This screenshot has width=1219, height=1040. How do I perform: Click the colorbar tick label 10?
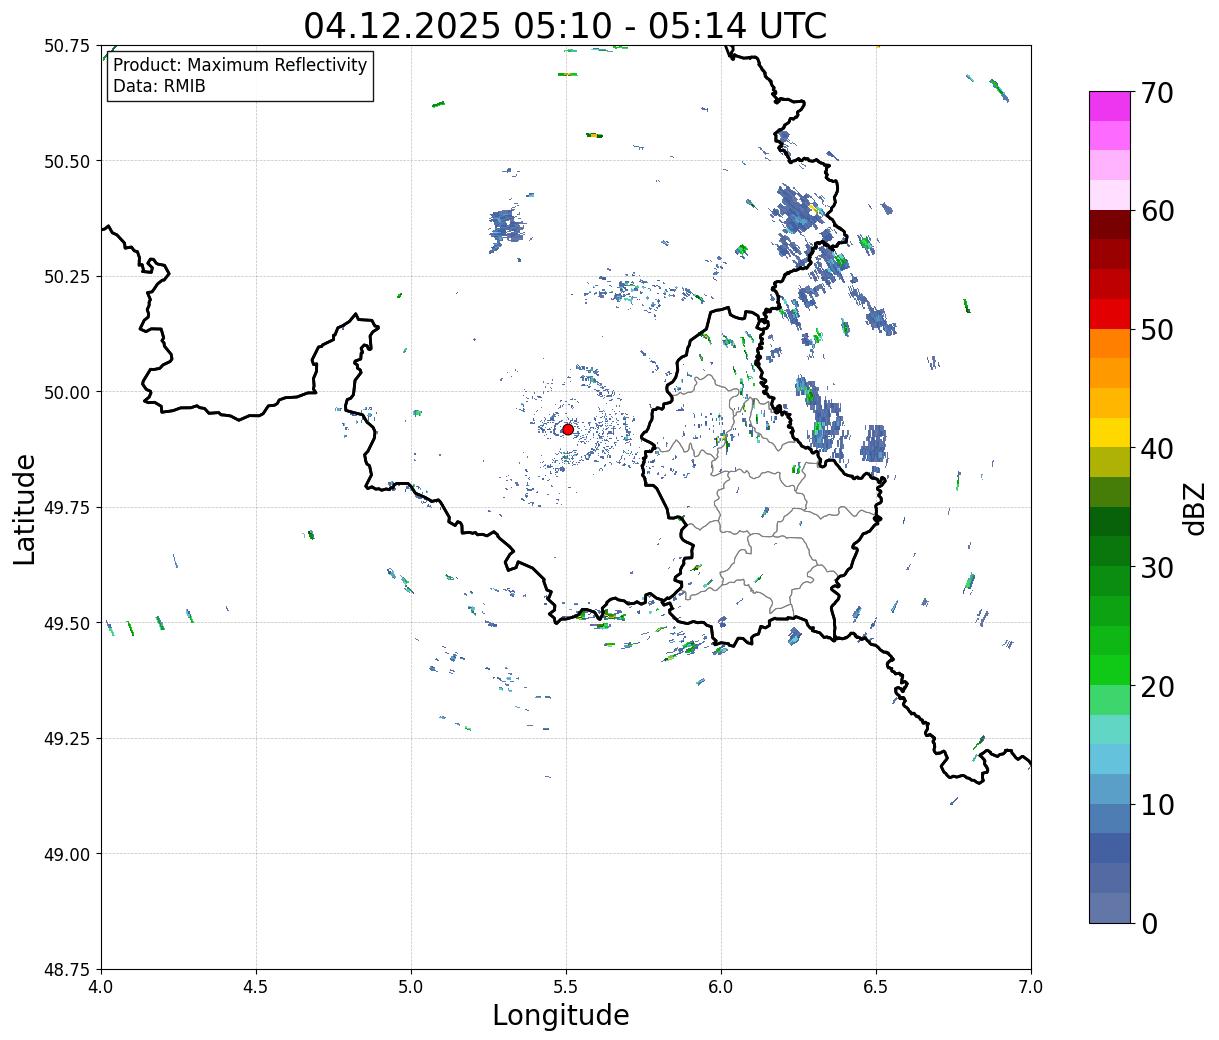pos(1156,805)
